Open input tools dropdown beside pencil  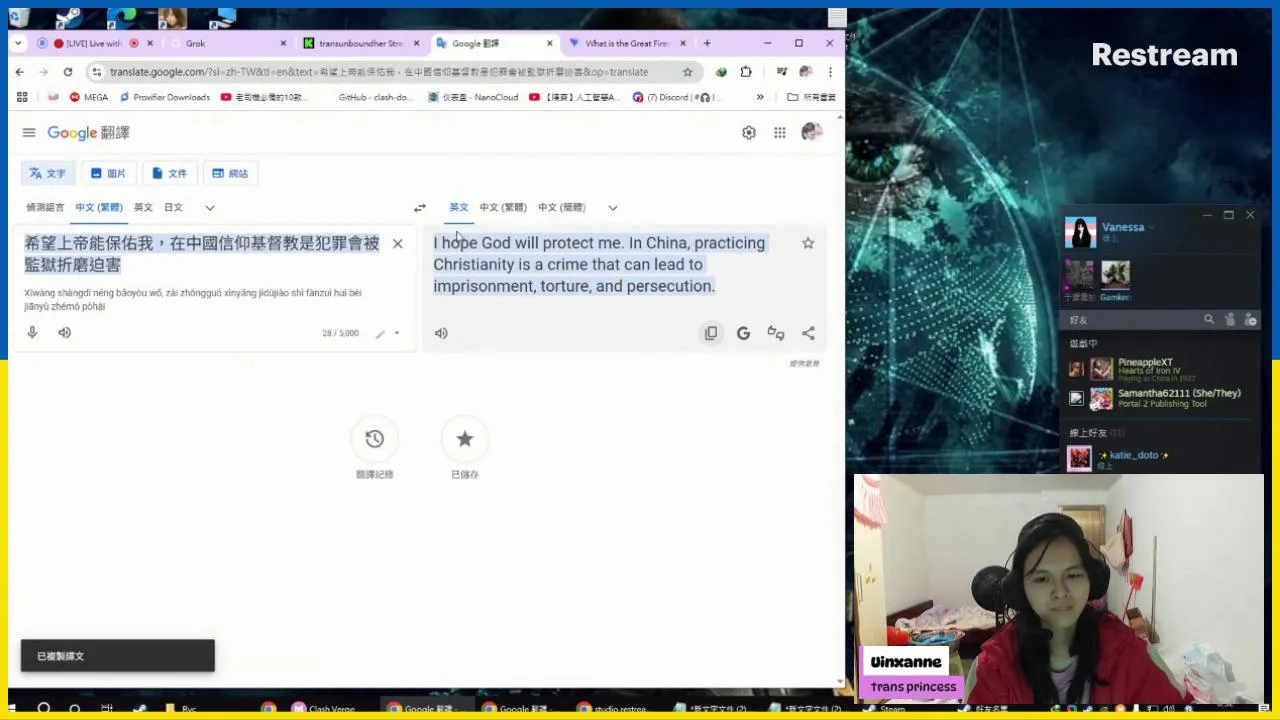pyautogui.click(x=396, y=334)
